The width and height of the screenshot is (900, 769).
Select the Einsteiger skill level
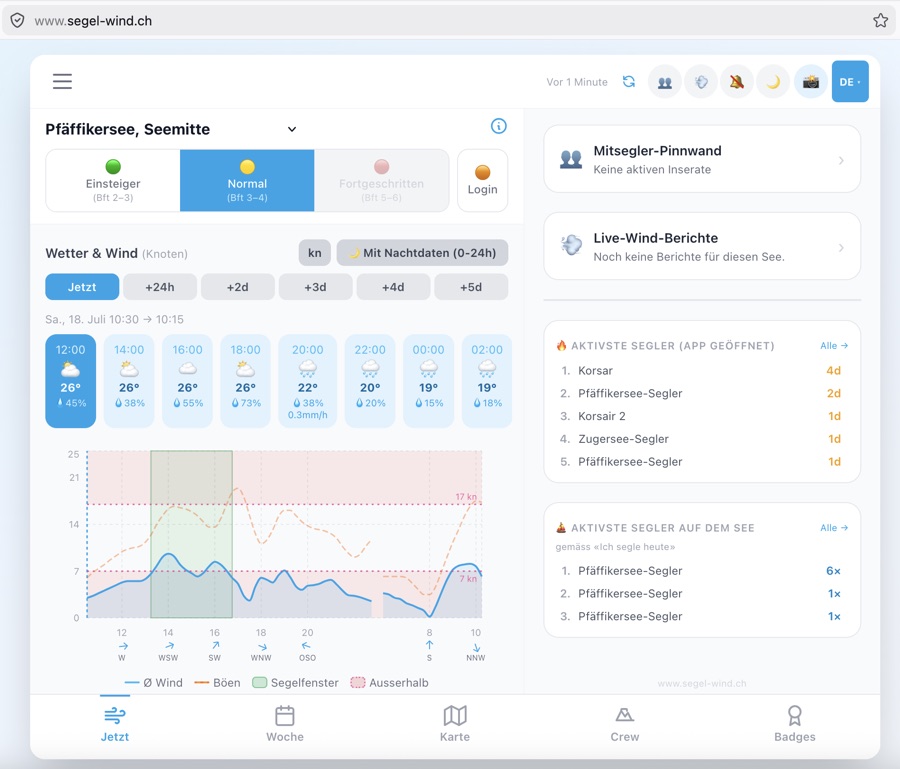(x=113, y=181)
